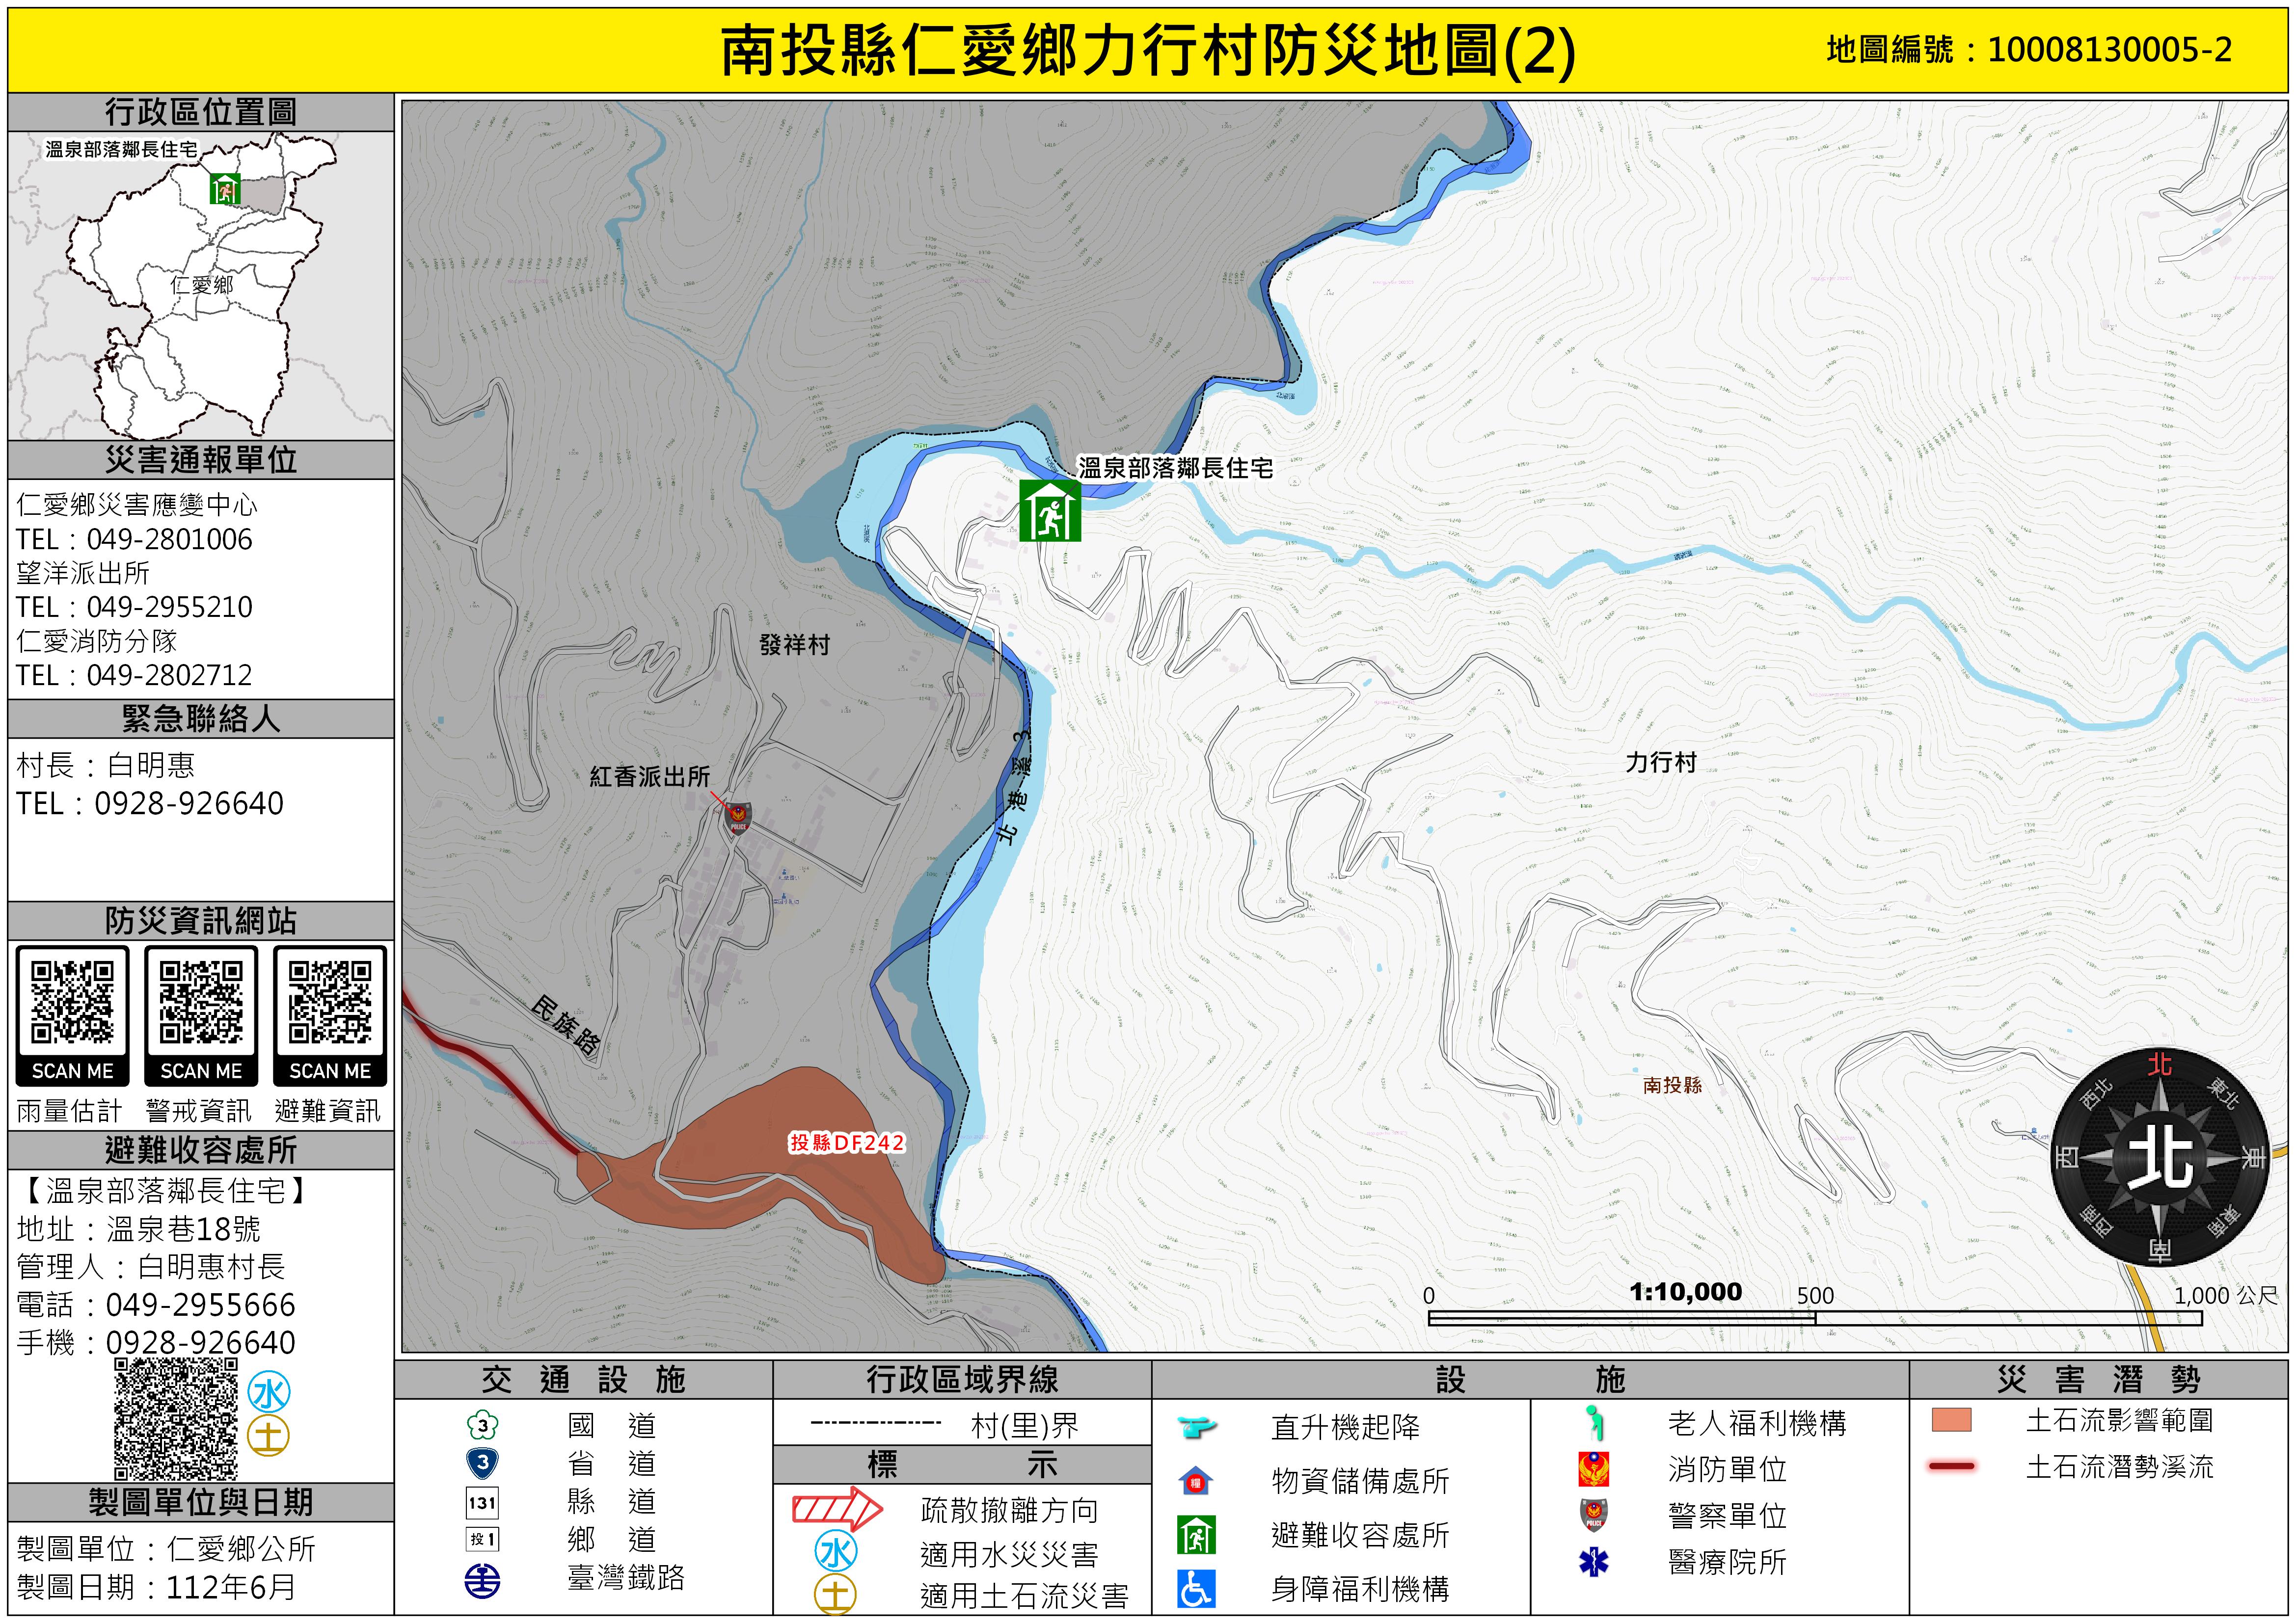Click the blue 水 flood disaster circle in legend

pyautogui.click(x=836, y=1552)
